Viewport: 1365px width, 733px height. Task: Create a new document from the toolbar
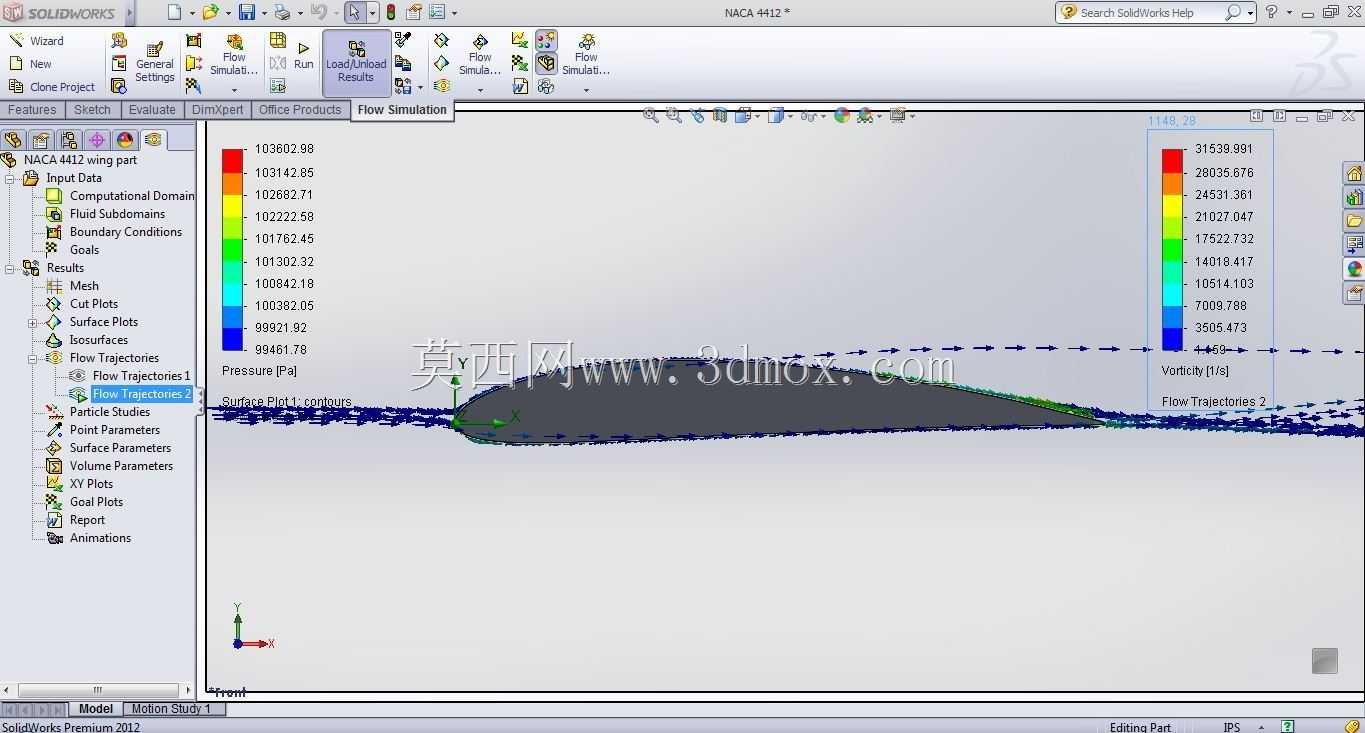pyautogui.click(x=174, y=12)
